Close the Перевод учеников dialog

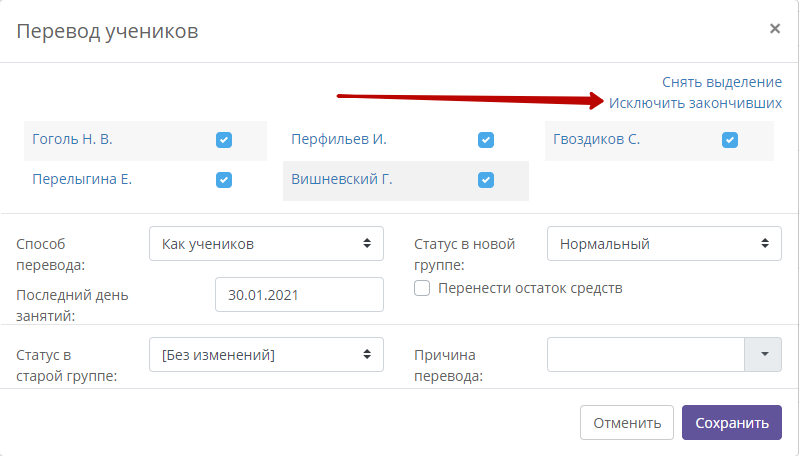coord(775,29)
